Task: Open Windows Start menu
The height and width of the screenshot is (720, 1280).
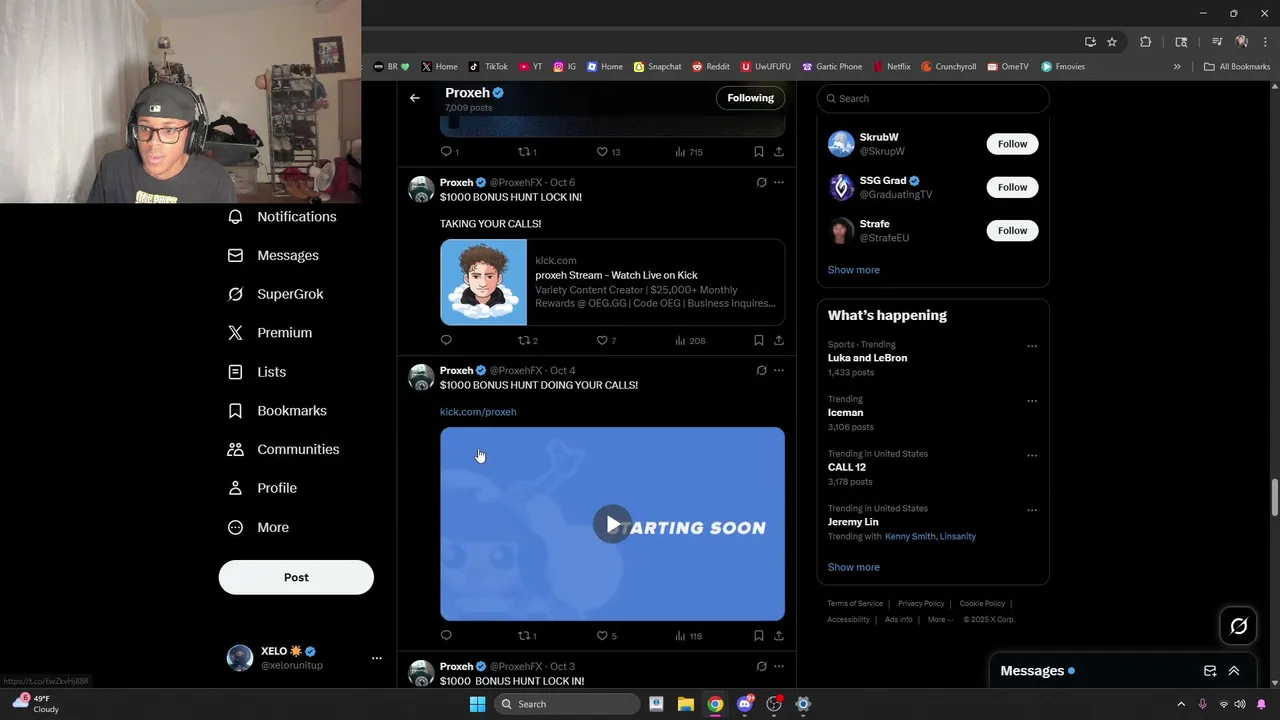Action: [477, 704]
